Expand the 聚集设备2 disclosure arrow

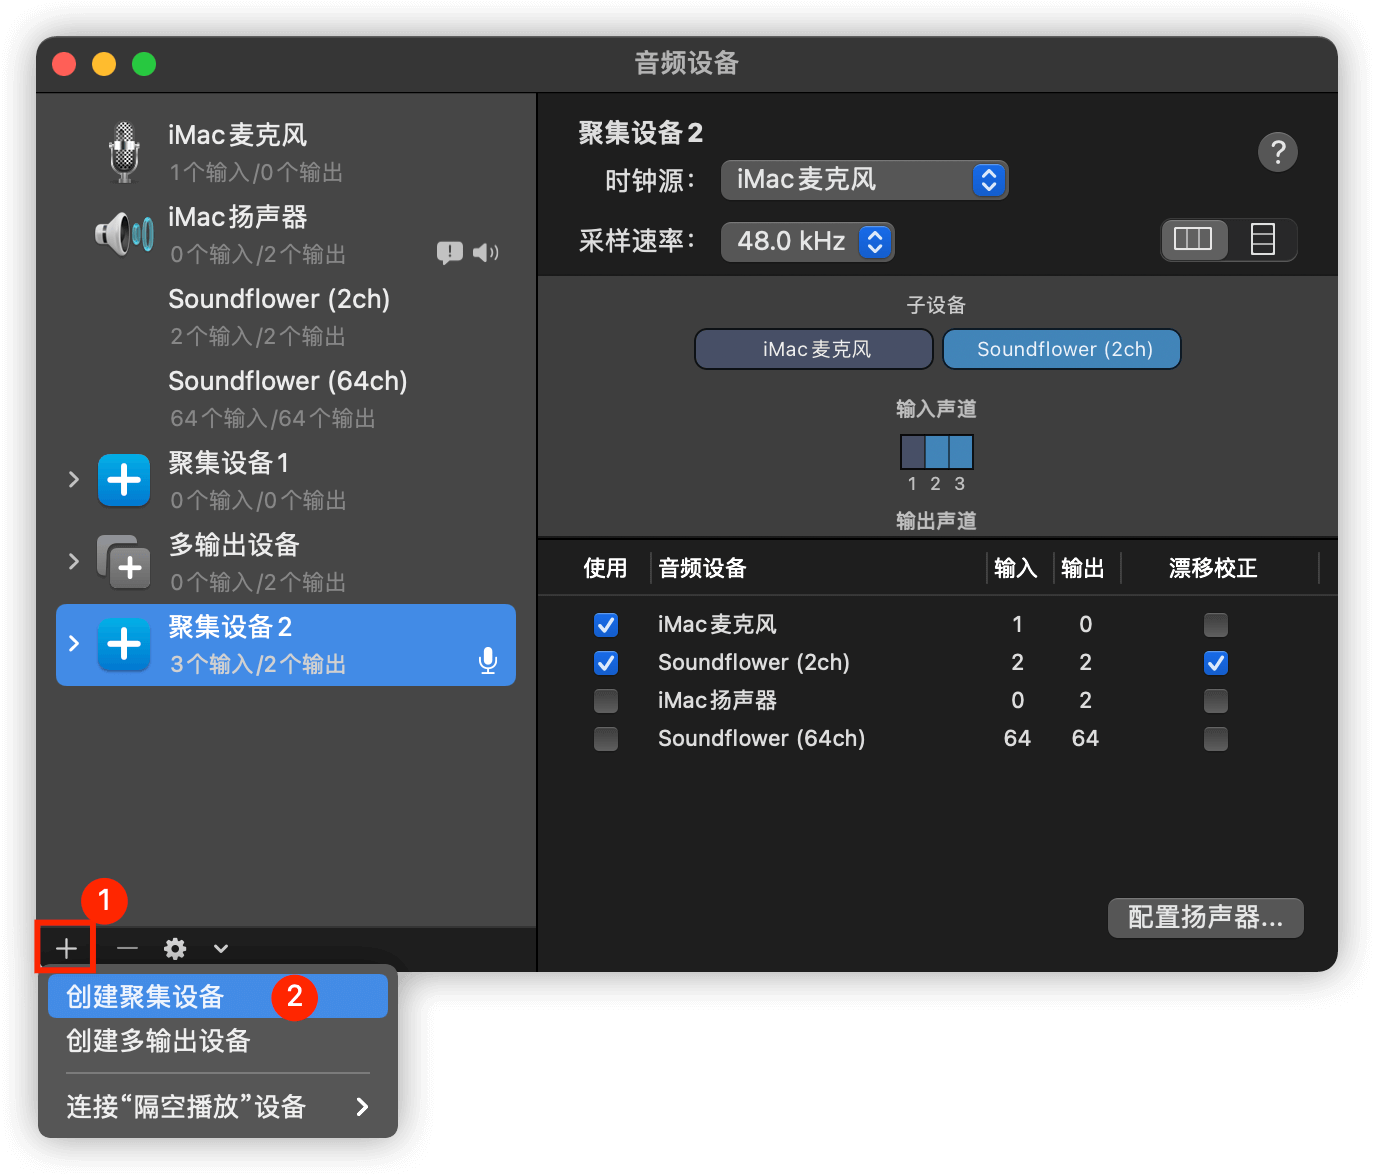pyautogui.click(x=73, y=643)
